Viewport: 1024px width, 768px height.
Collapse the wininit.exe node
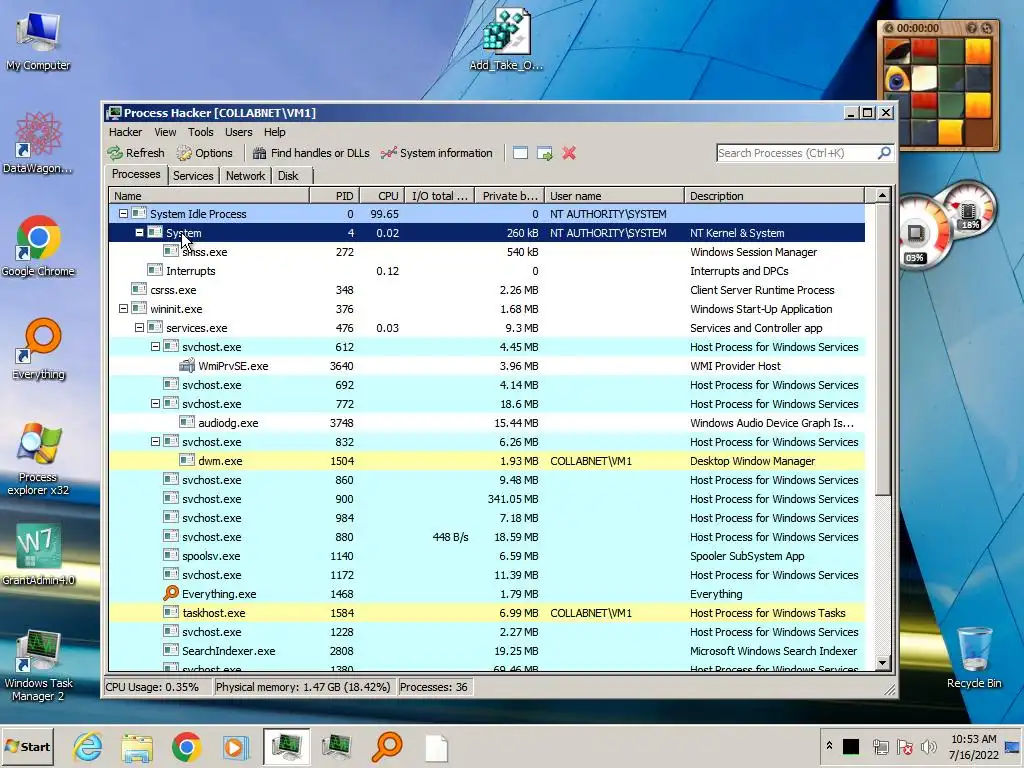(x=123, y=308)
